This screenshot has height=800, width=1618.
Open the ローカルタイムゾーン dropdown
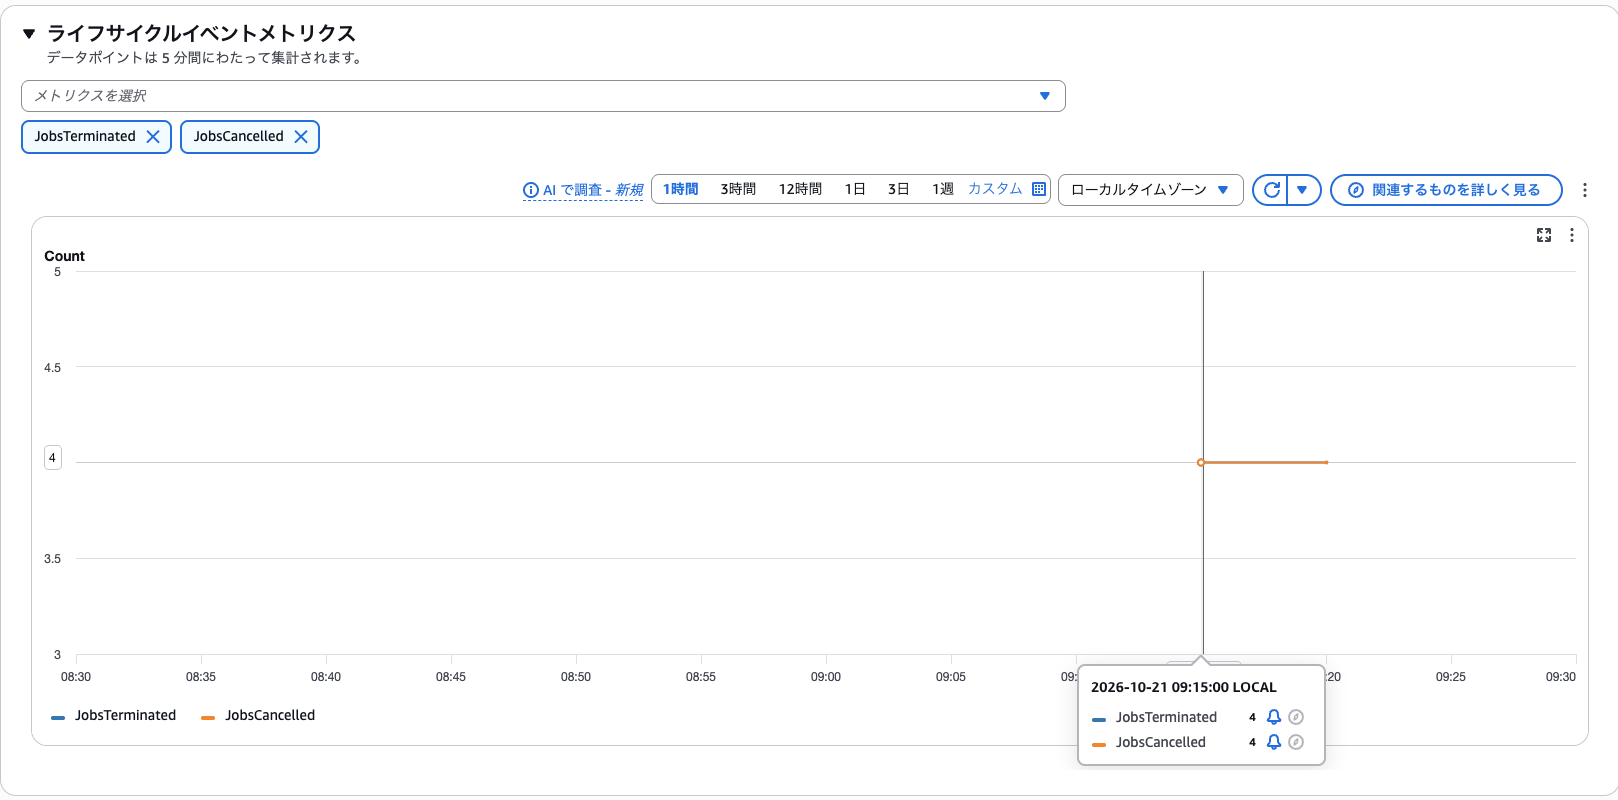click(x=1151, y=190)
